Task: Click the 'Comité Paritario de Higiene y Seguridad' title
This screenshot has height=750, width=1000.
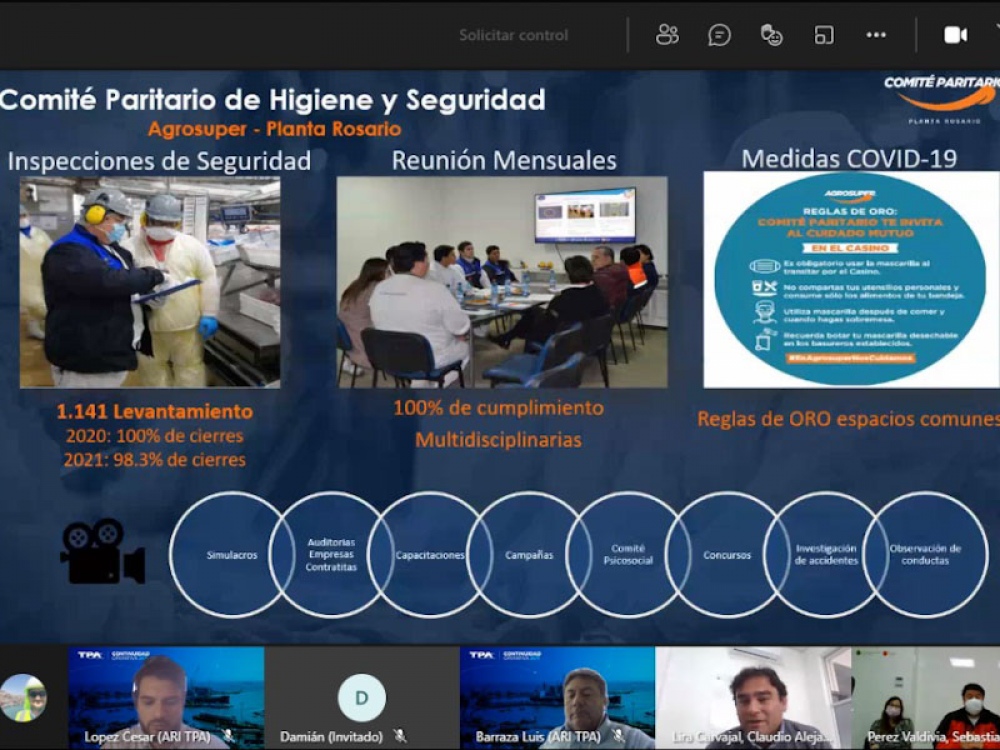Action: 272,100
